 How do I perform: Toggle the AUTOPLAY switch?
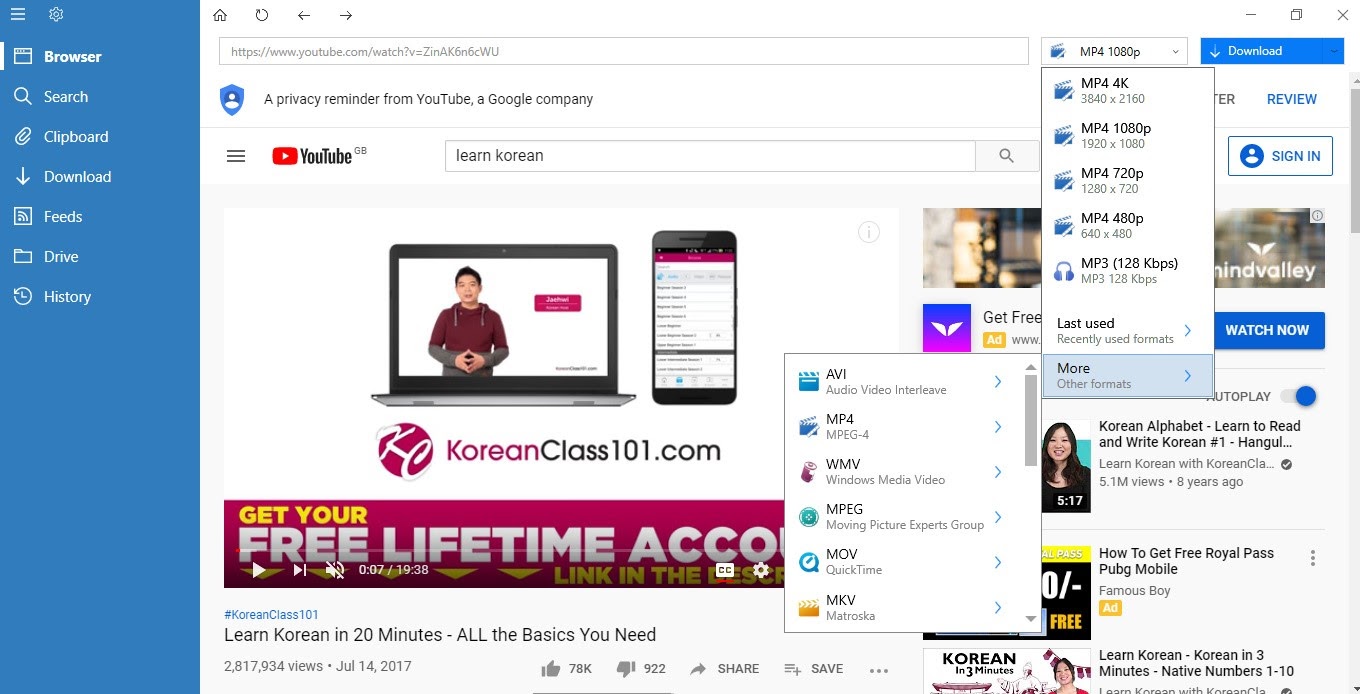click(x=1299, y=397)
